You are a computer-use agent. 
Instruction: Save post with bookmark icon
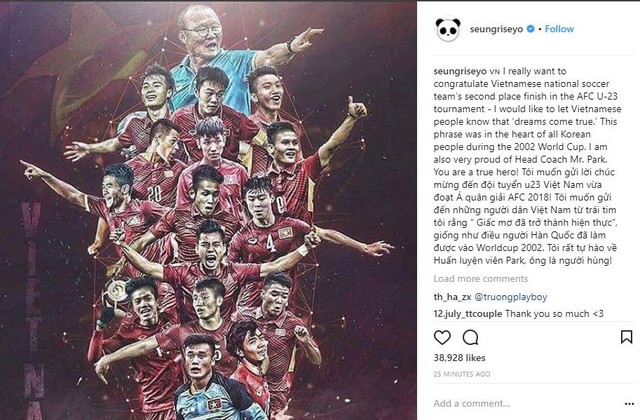(x=626, y=337)
